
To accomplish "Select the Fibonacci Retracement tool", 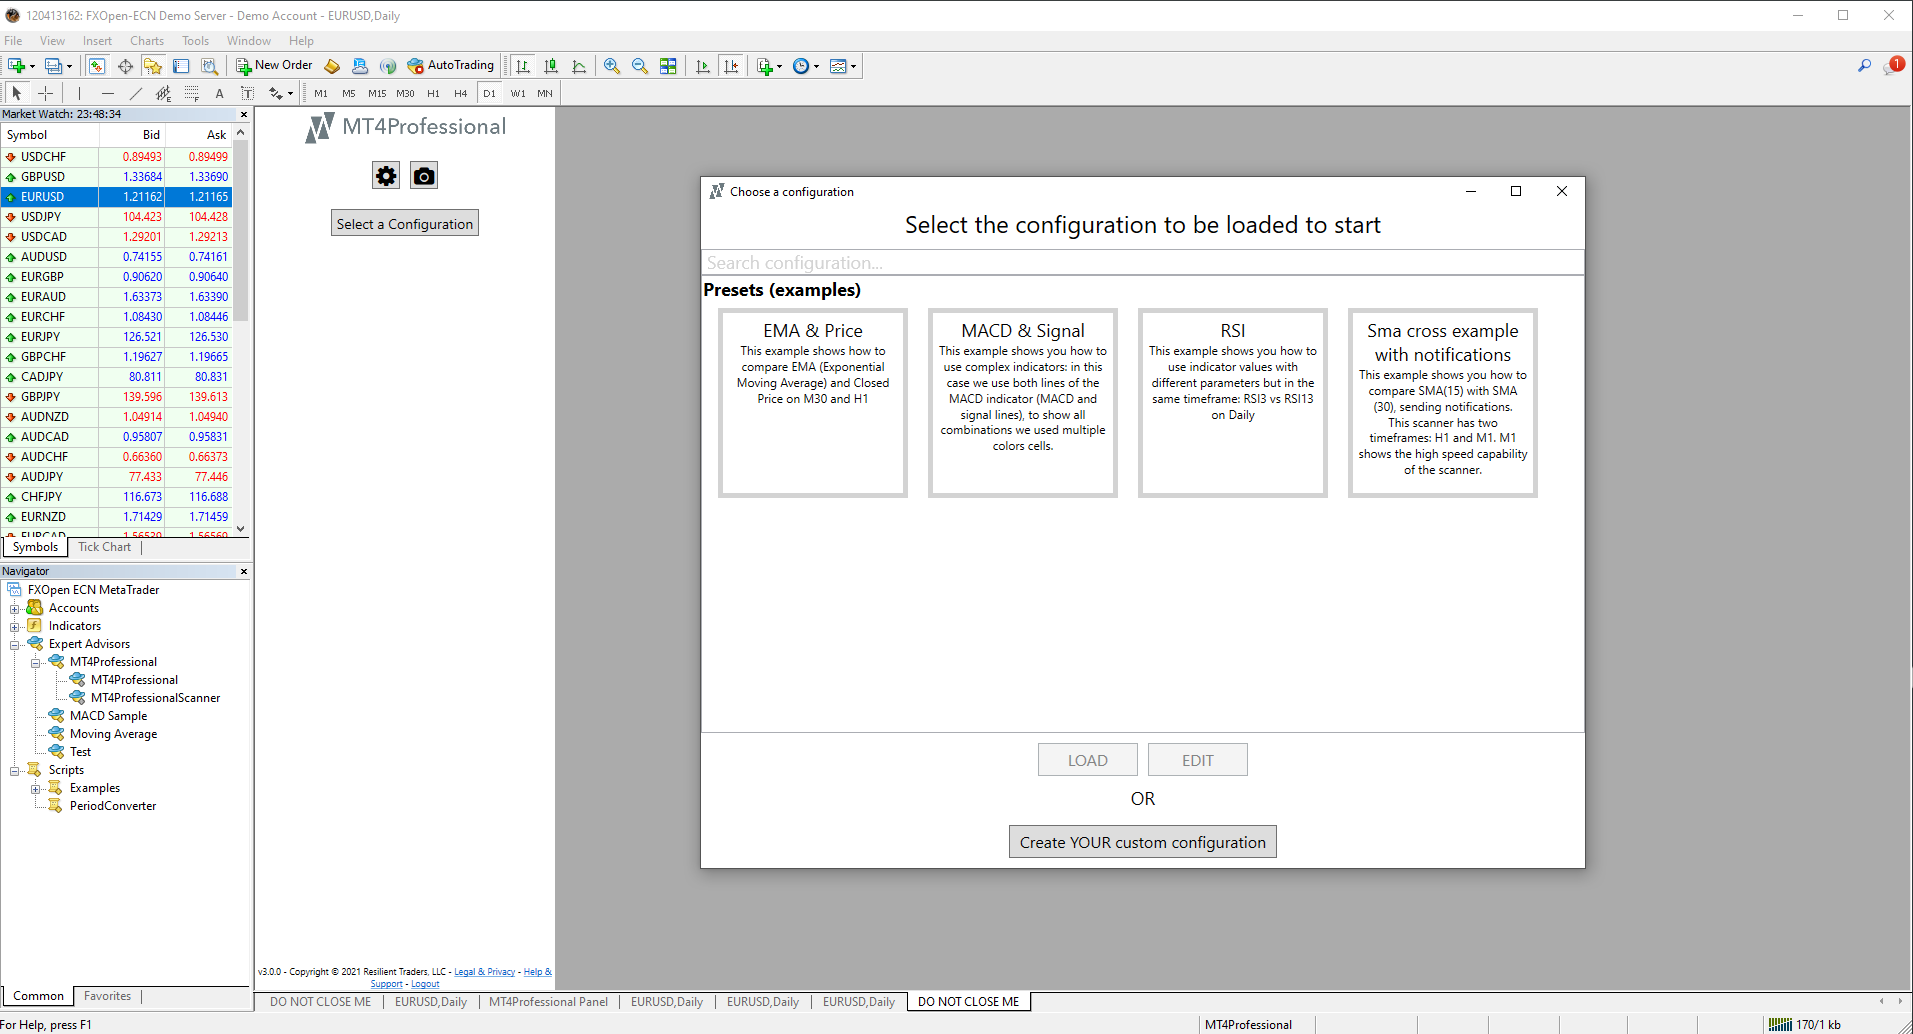I will [191, 93].
